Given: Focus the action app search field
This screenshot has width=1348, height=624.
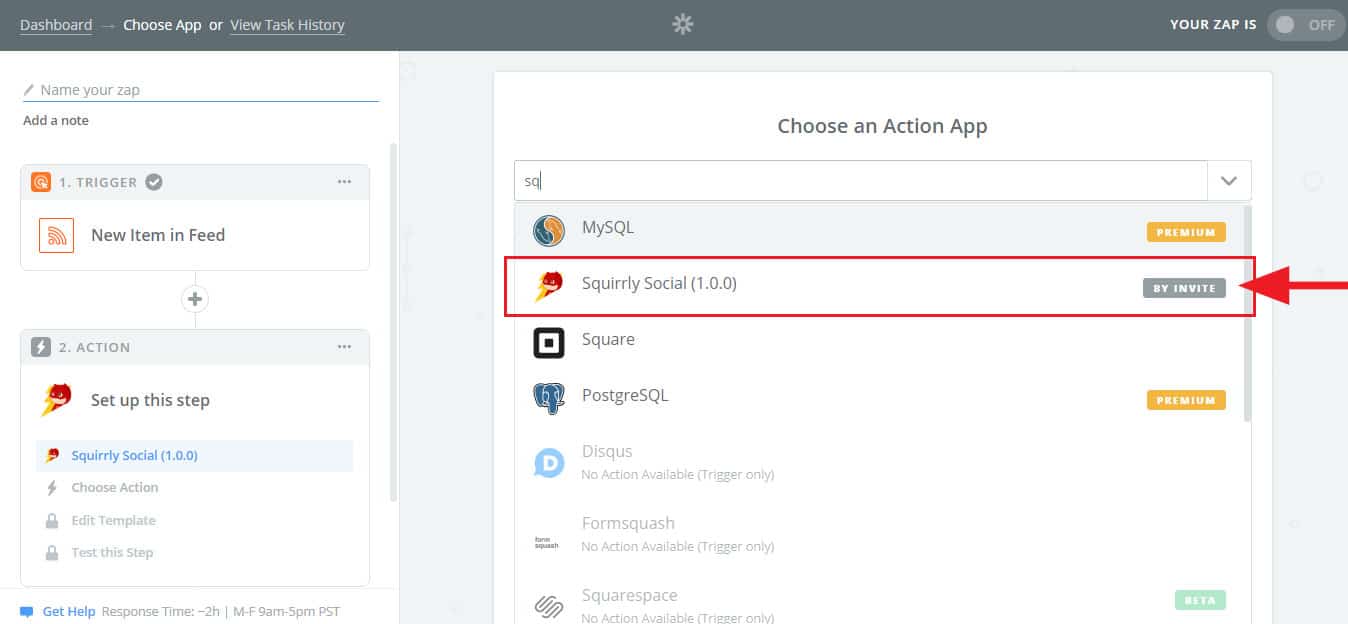Looking at the screenshot, I should click(861, 181).
